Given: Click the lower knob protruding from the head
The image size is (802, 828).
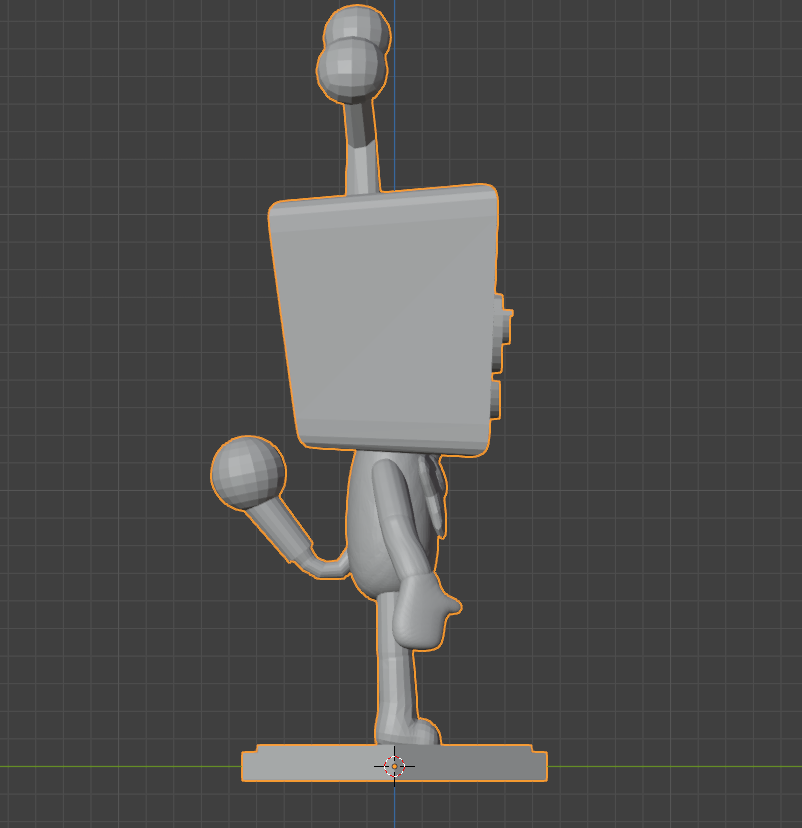Looking at the screenshot, I should (x=496, y=398).
